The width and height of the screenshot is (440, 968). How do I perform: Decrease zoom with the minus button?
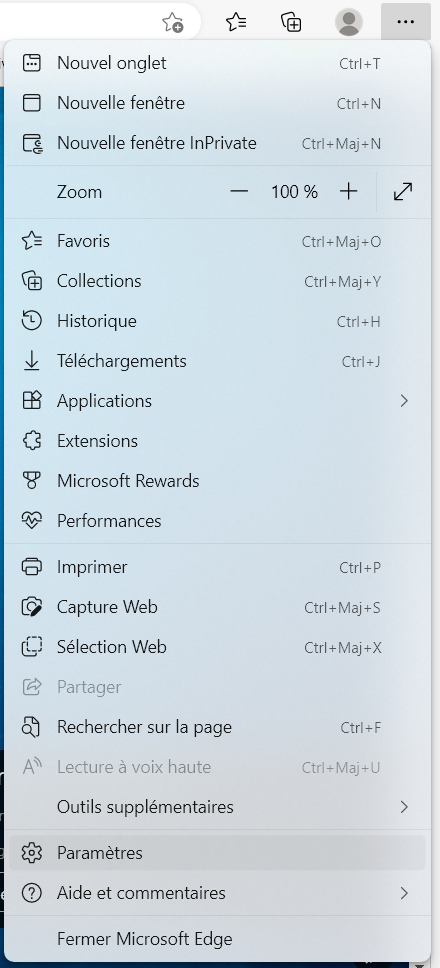239,192
